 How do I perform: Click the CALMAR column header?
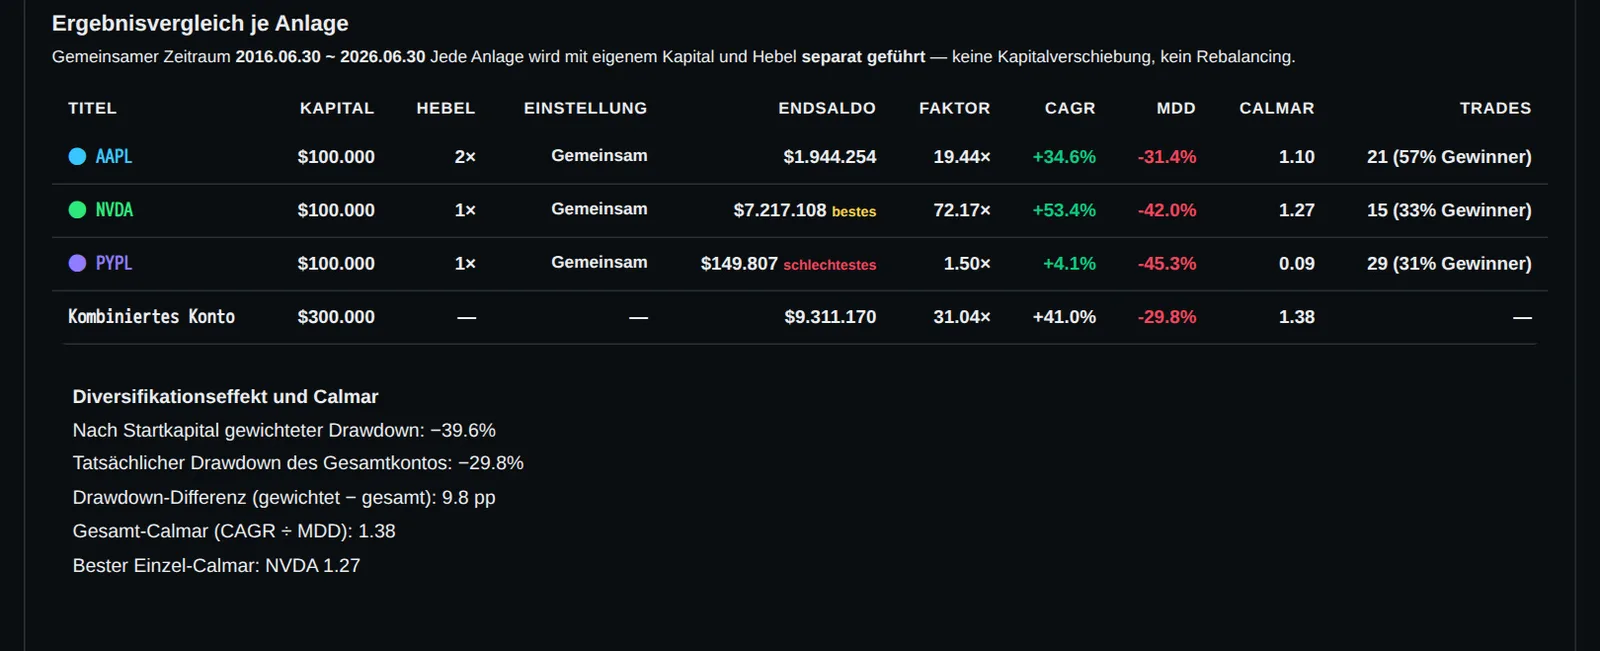click(1277, 108)
